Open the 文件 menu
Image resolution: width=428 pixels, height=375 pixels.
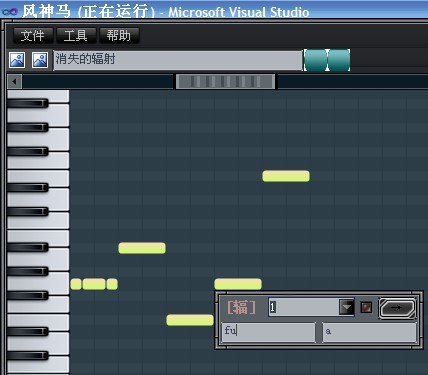33,35
